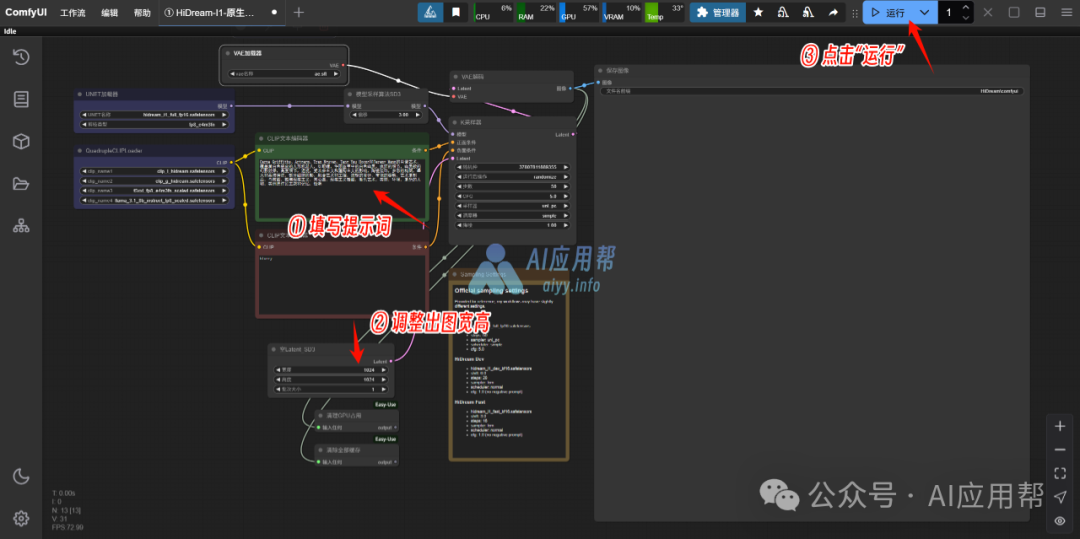
Task: Click the 随机种 seed value field
Action: (x=512, y=167)
